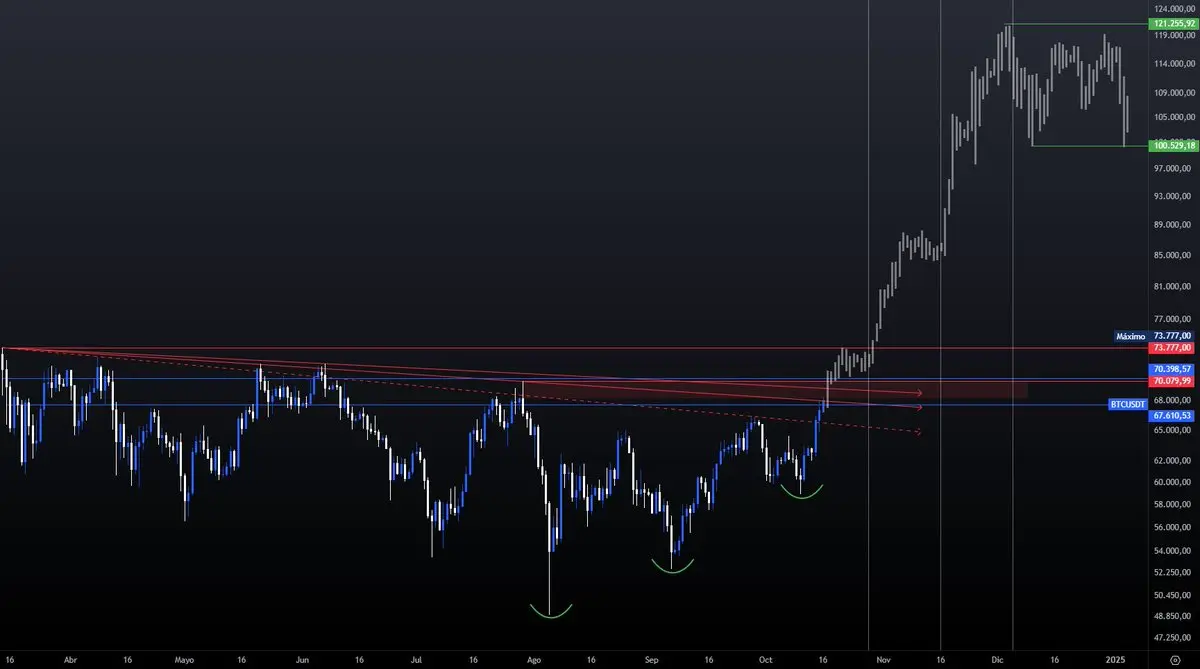Click the 85.000,00 price axis value
Screen dimensions: 1200x669
point(1173,254)
